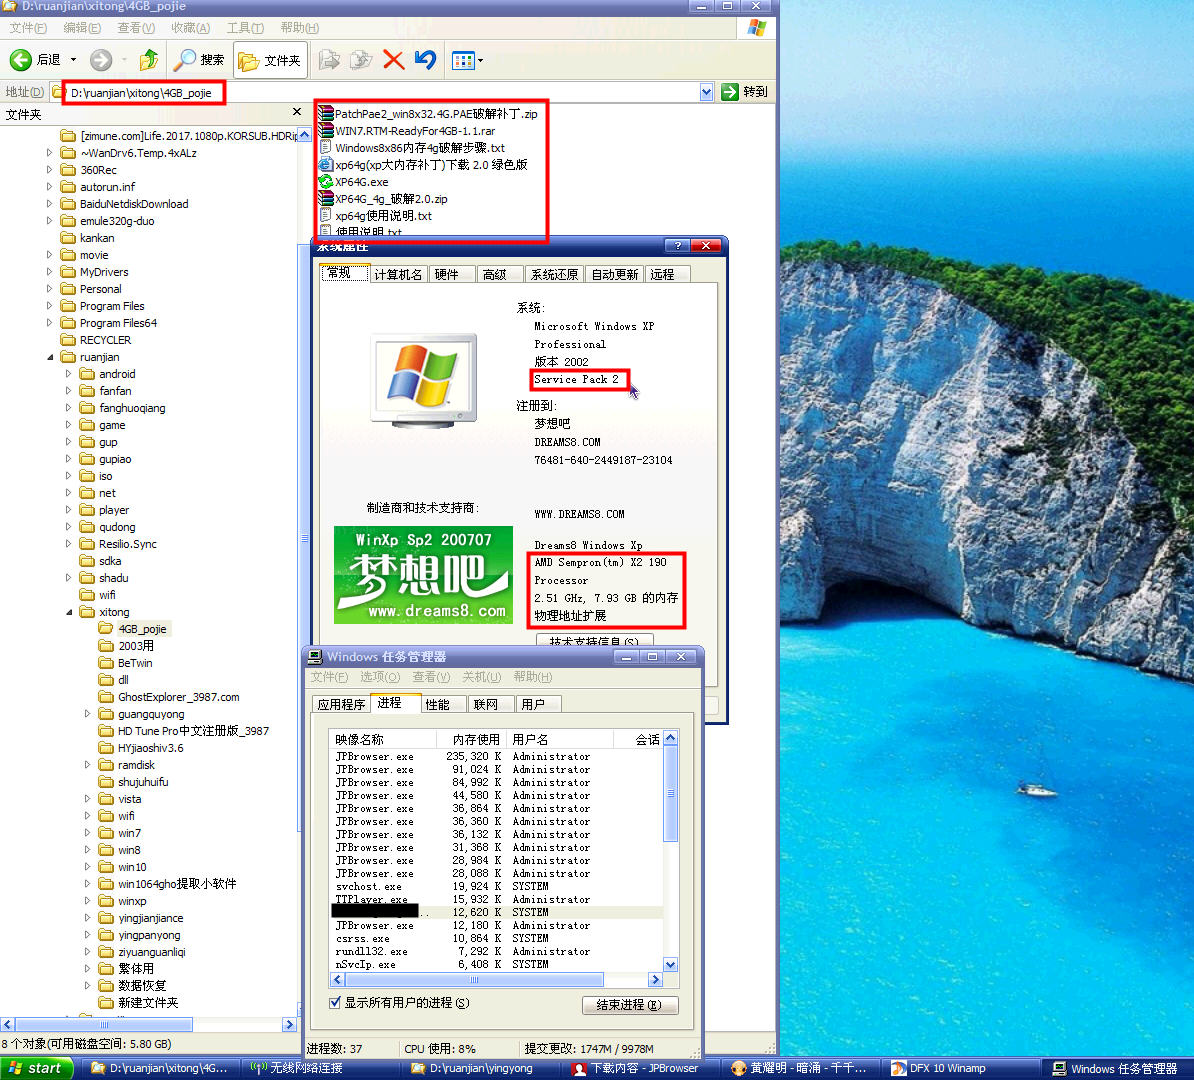Click 技术支持信息 button in System Properties
This screenshot has height=1080, width=1194.
coord(595,641)
